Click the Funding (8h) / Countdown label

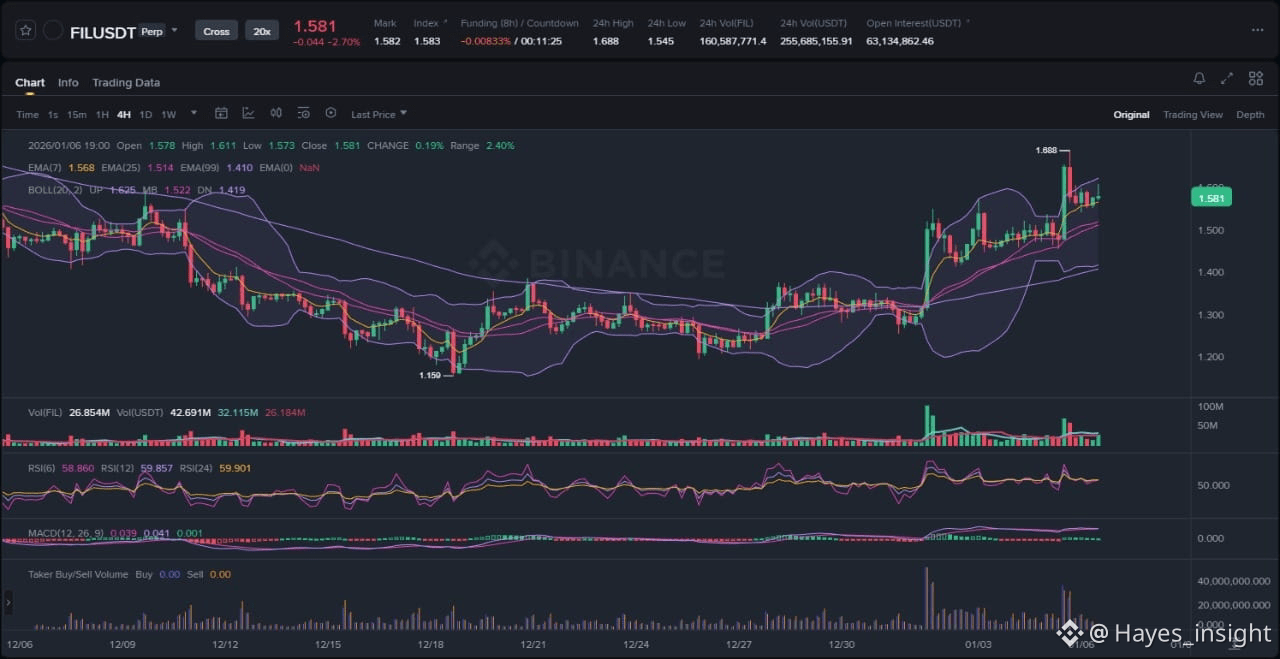(519, 23)
